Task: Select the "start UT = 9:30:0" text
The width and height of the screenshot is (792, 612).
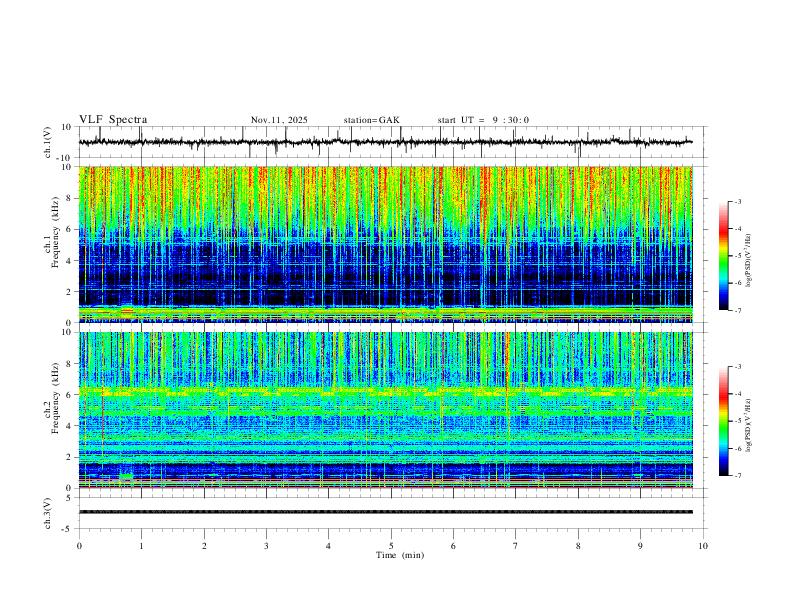Action: [x=483, y=120]
